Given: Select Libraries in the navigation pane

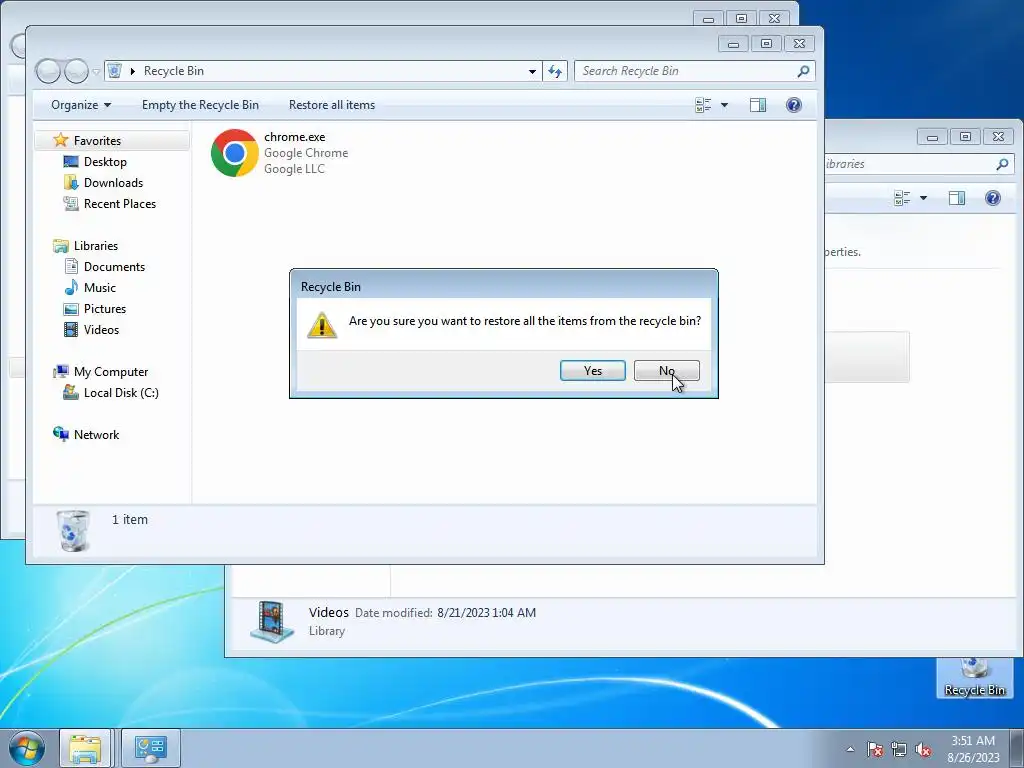Looking at the screenshot, I should [95, 246].
